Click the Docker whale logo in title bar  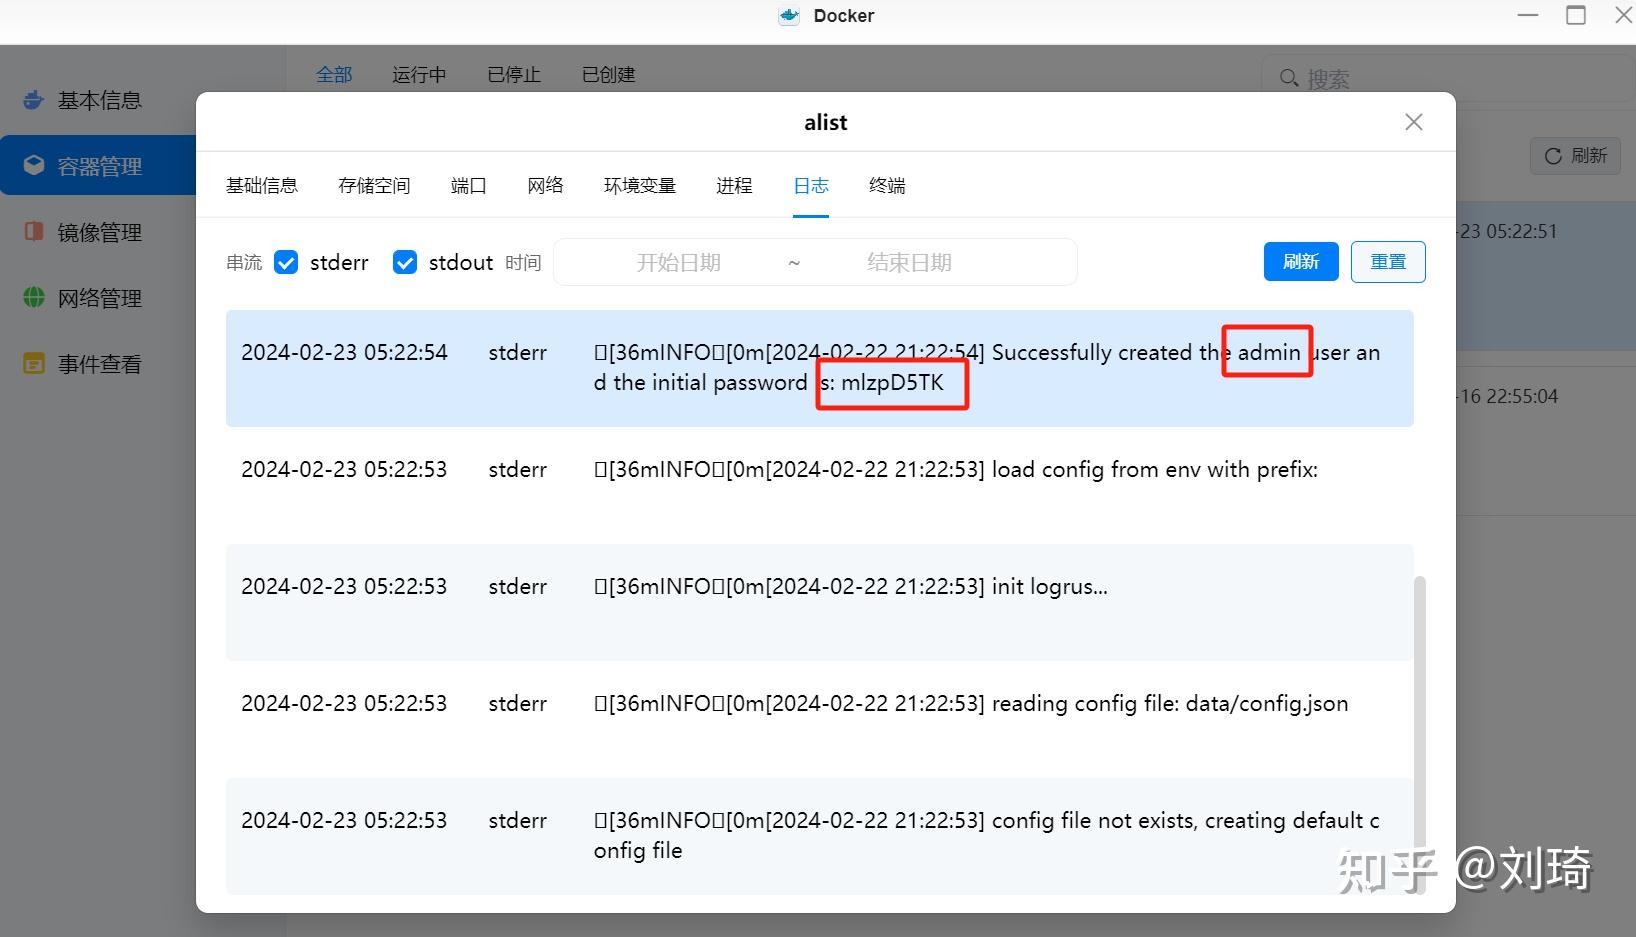(789, 15)
